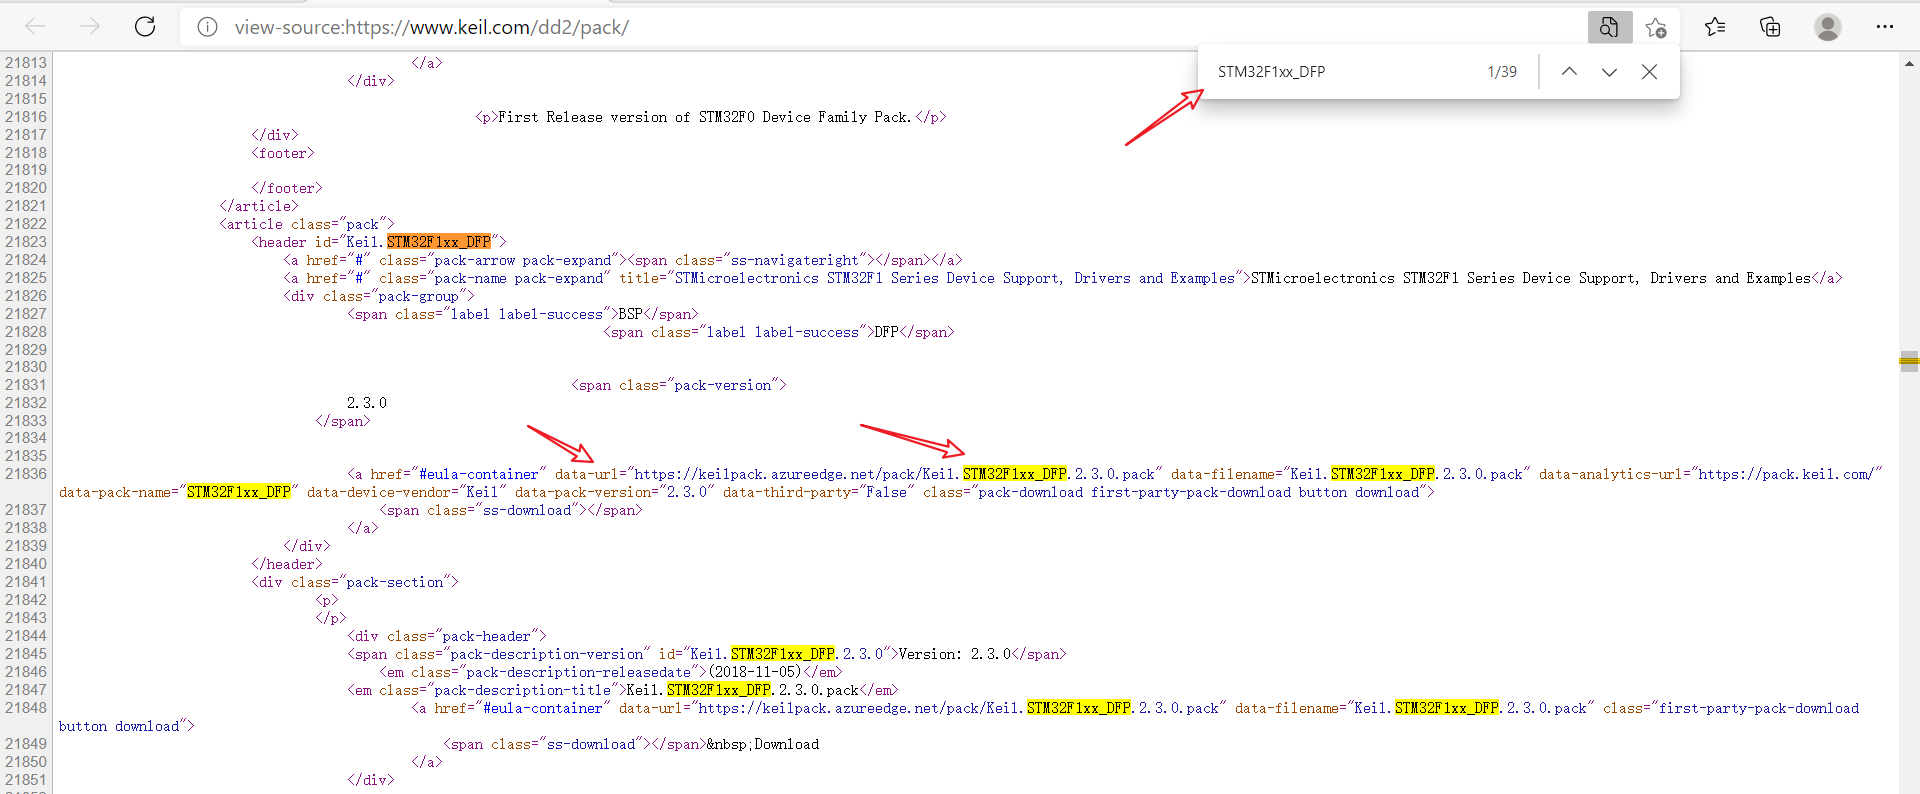Click the pack-section class value on line 21841
1920x794 pixels.
pyautogui.click(x=395, y=582)
